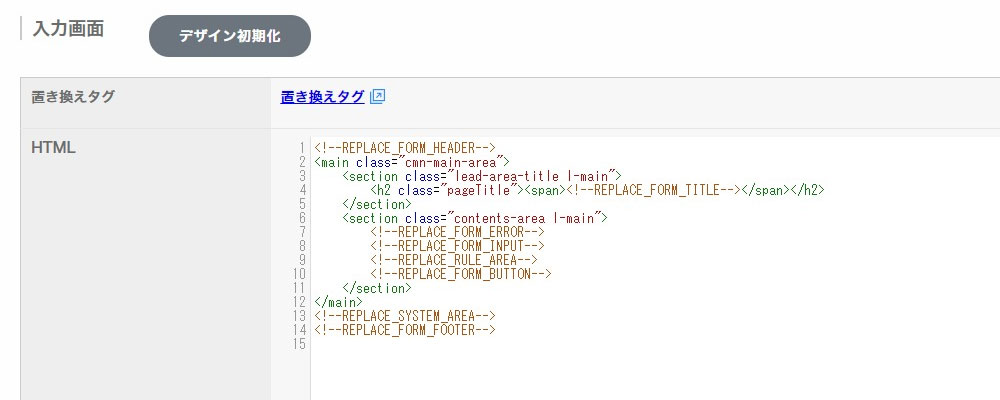Click the 置き換えタグ row label on the left
The height and width of the screenshot is (400, 1000).
[x=73, y=97]
